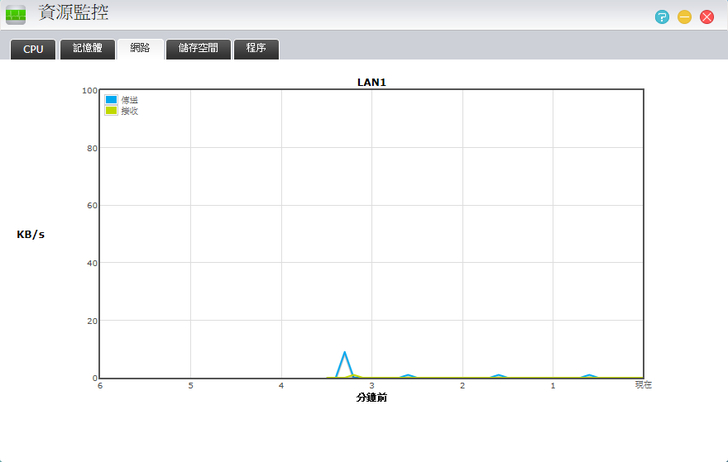The height and width of the screenshot is (462, 728).
Task: Click the blue 傳送 legend swatch
Action: coord(111,99)
